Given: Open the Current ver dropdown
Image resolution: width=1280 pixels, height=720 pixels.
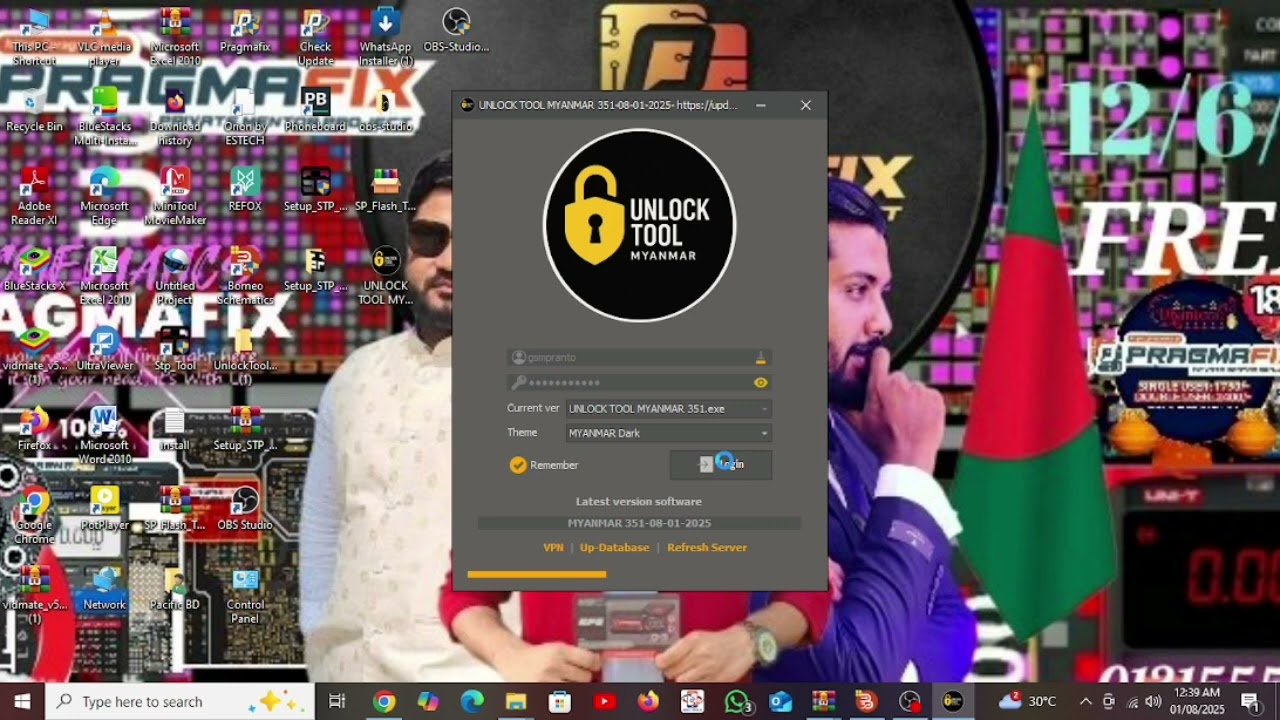Looking at the screenshot, I should coord(668,408).
